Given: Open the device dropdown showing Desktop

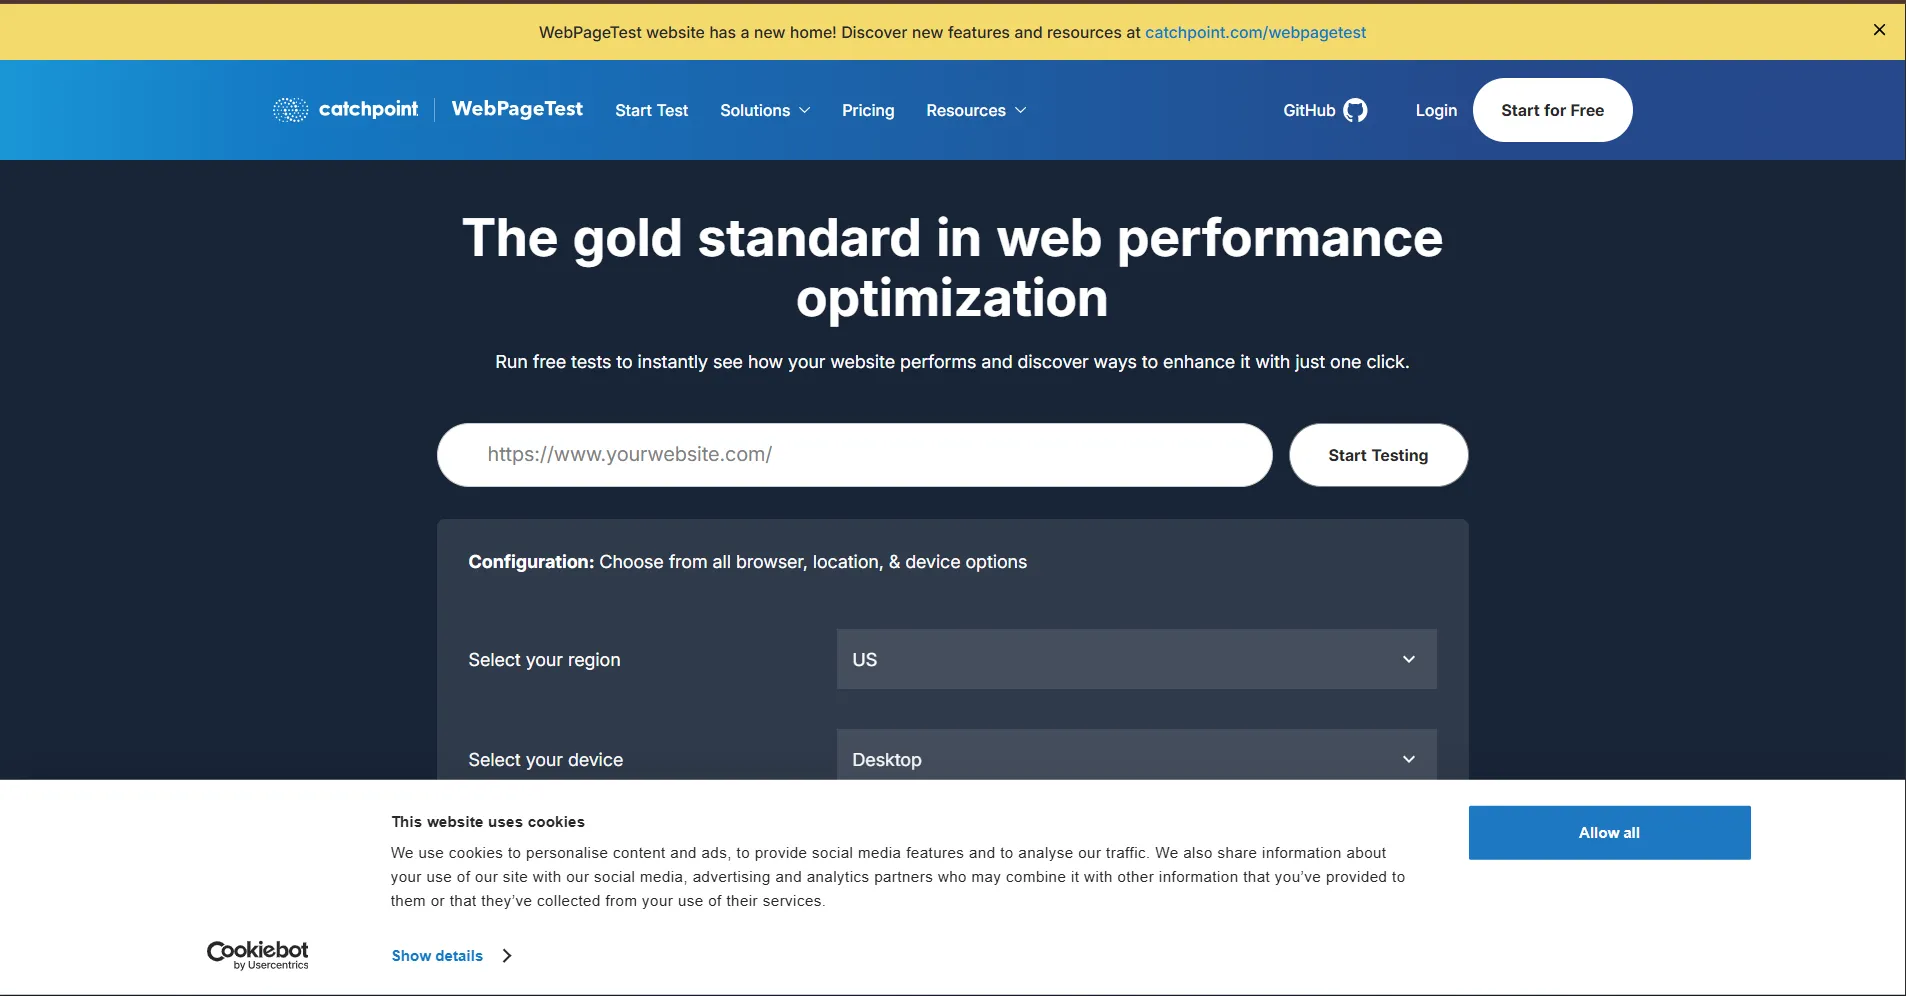Looking at the screenshot, I should tap(1136, 758).
